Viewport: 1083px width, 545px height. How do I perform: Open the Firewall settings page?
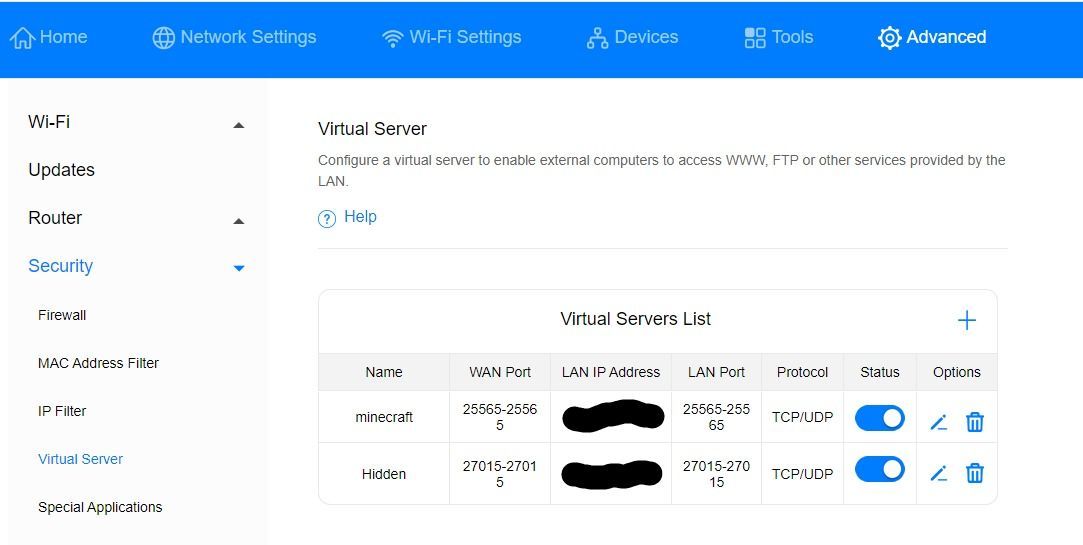[62, 315]
